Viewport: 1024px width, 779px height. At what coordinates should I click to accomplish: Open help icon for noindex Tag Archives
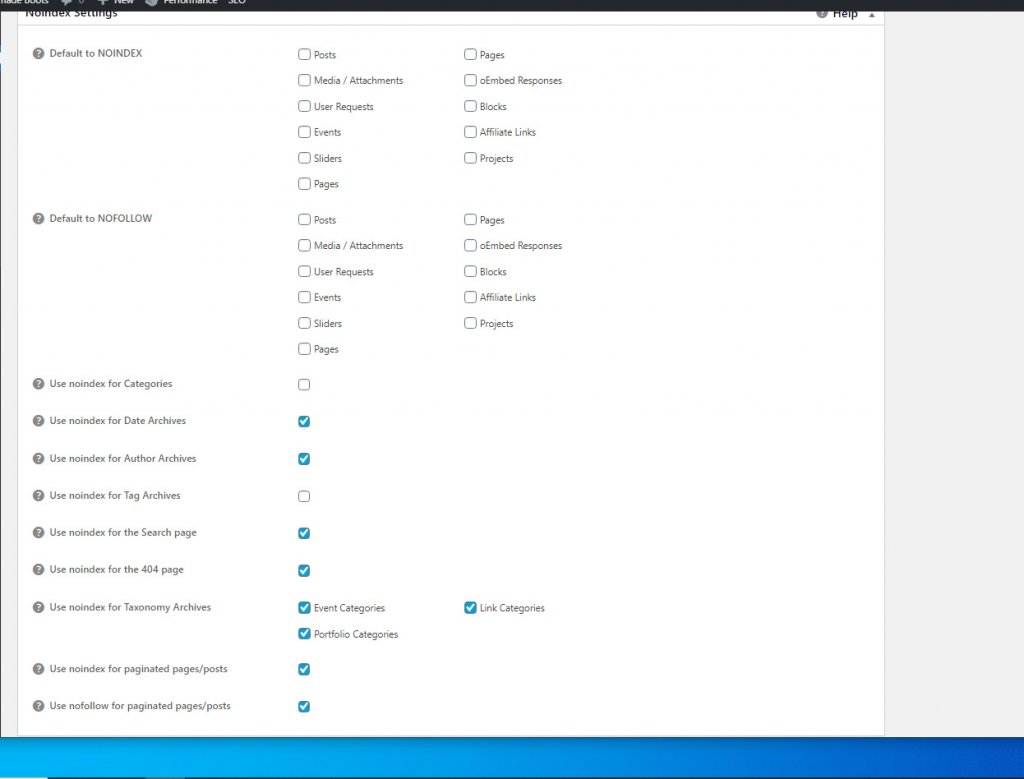click(x=39, y=496)
